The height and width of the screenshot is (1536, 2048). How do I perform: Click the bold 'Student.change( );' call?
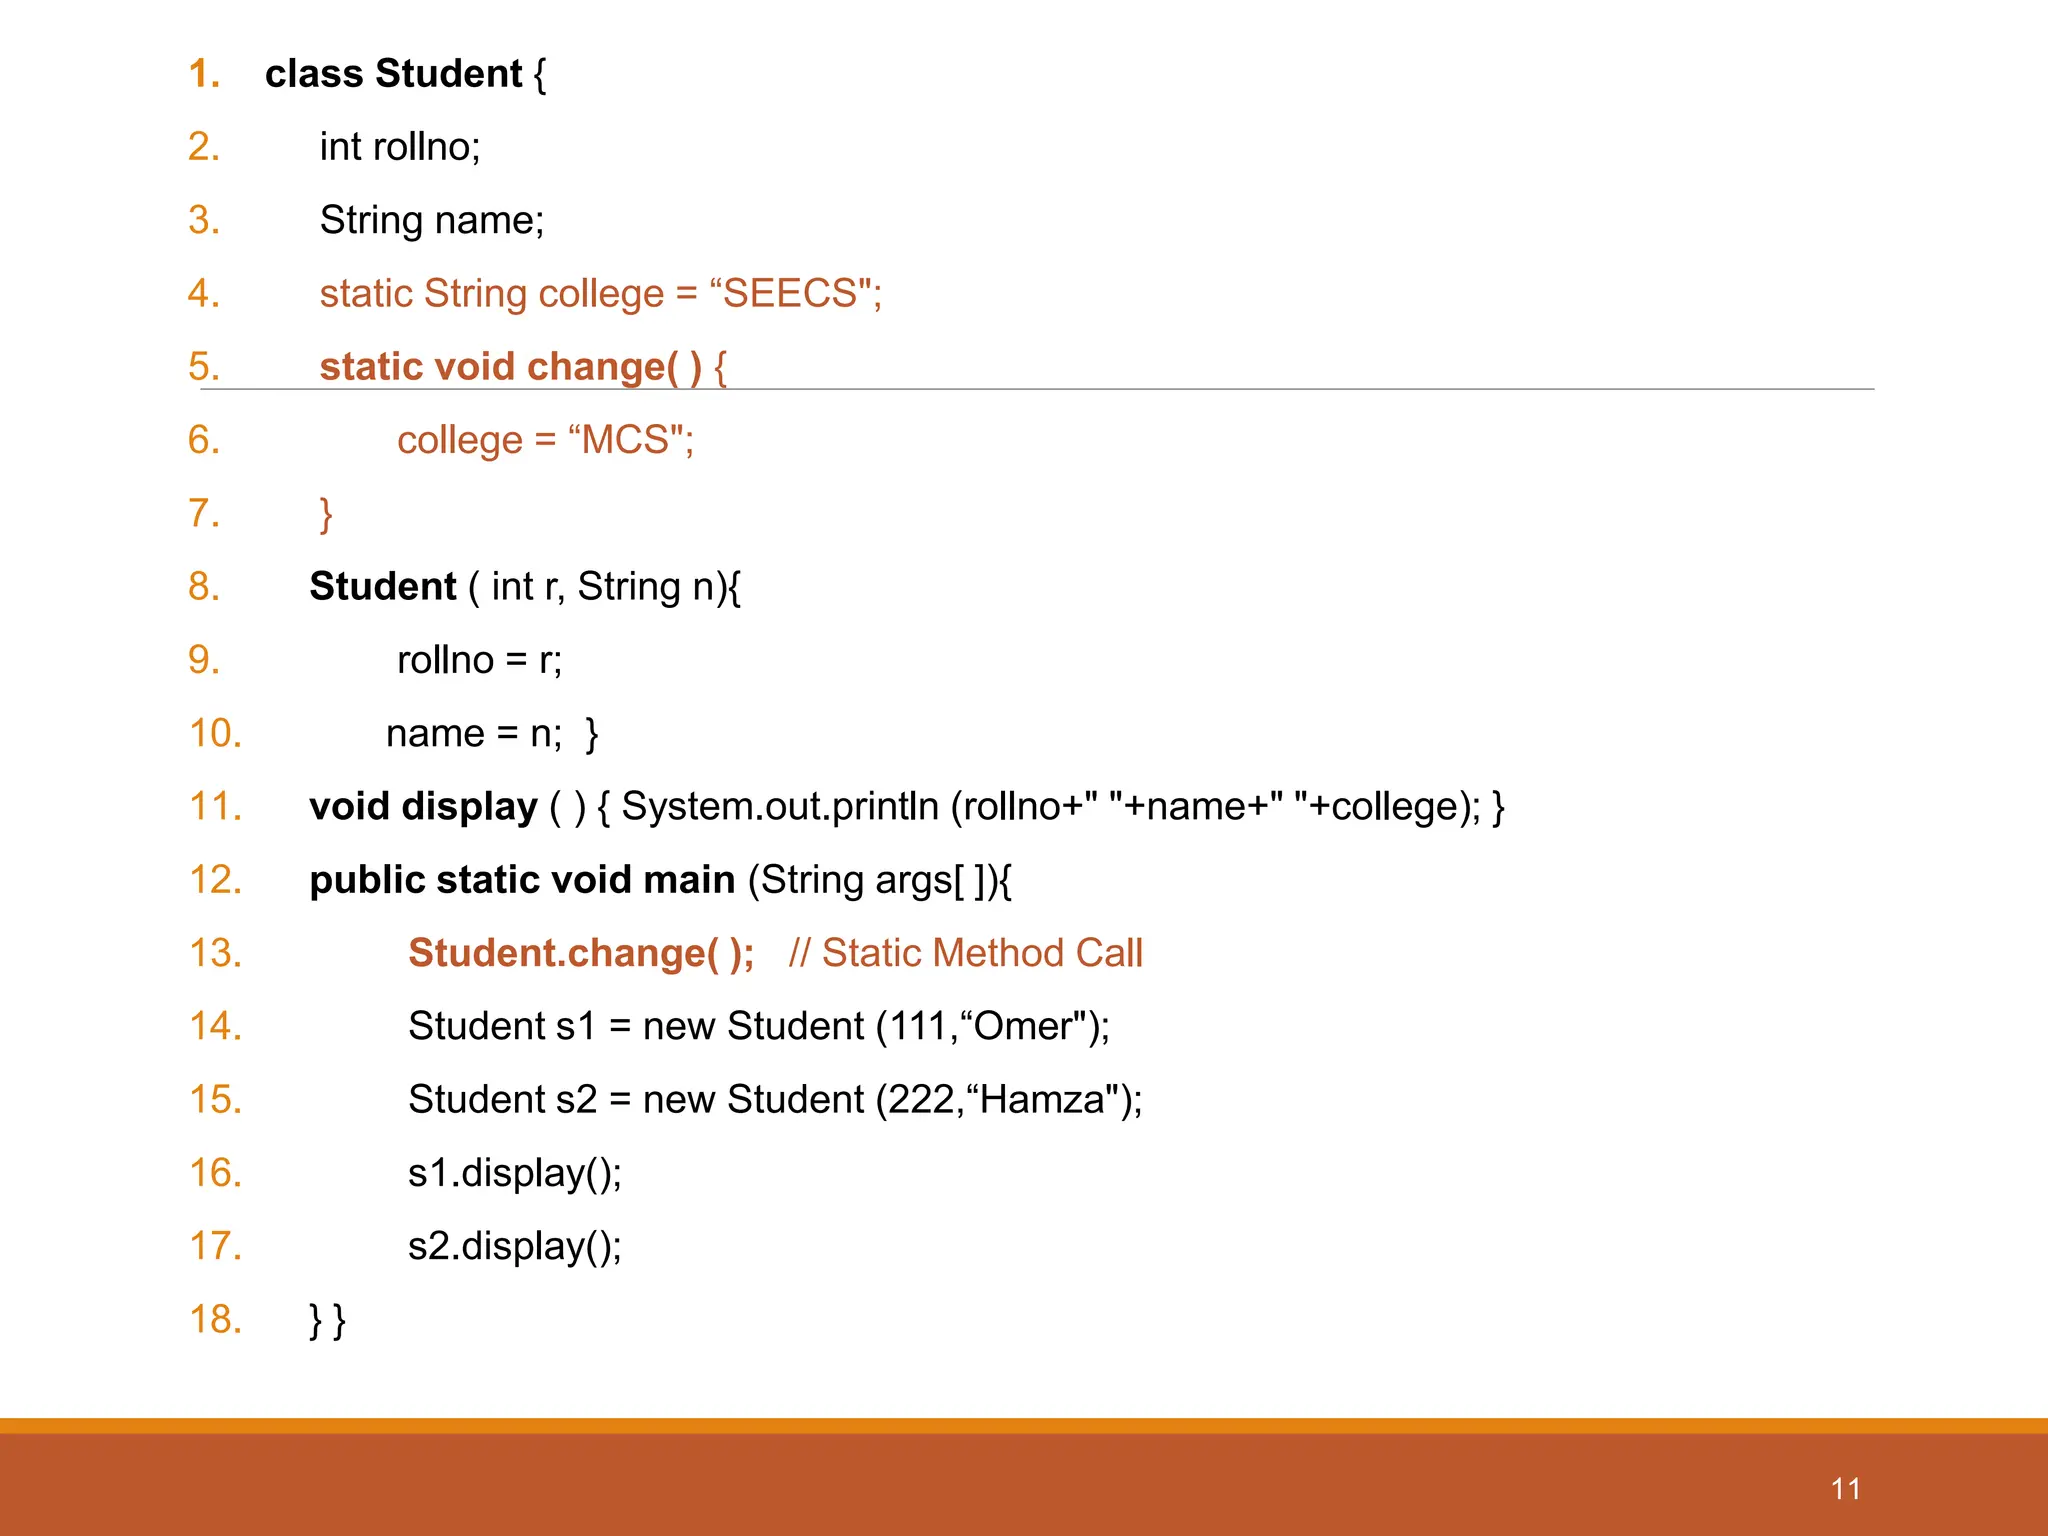tap(581, 953)
